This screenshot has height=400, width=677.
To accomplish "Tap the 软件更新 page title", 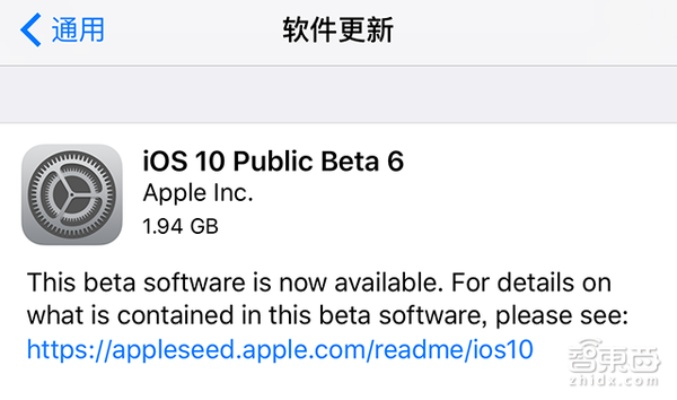I will click(338, 30).
